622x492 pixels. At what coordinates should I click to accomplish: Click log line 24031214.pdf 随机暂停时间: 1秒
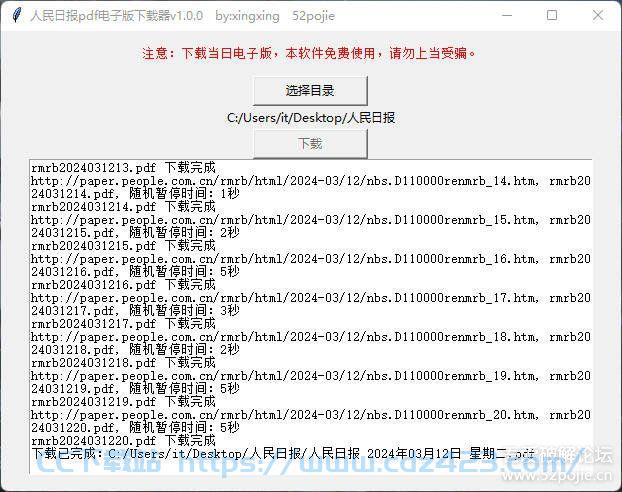click(135, 194)
